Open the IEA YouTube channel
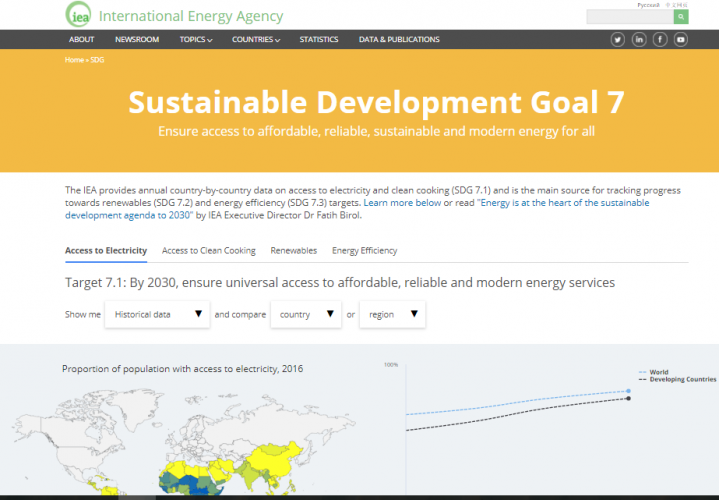Viewport: 719px width, 500px height. point(681,40)
